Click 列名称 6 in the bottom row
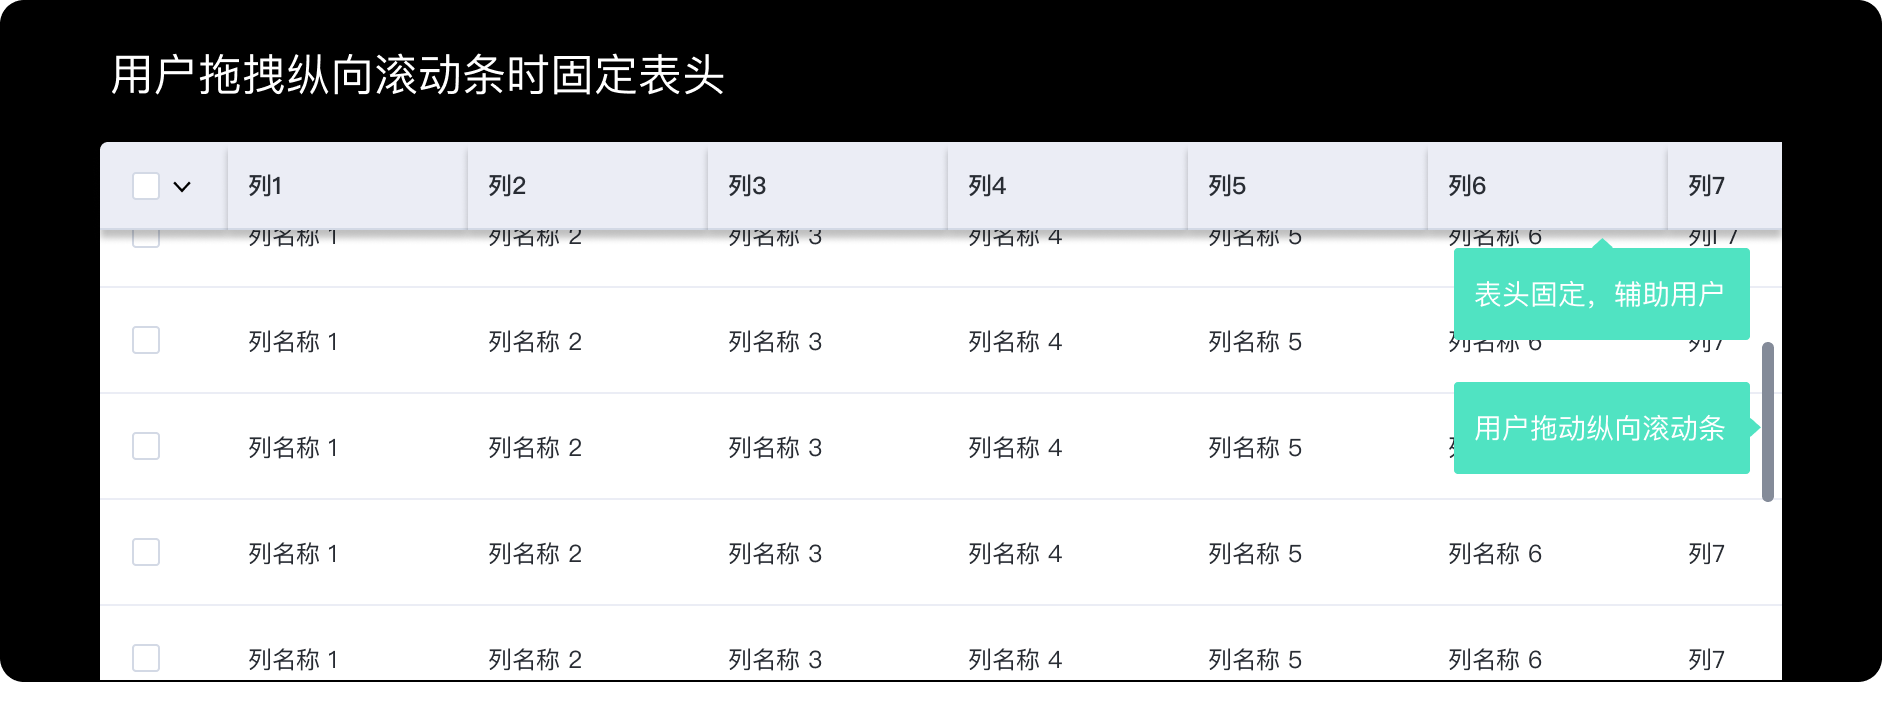1882x712 pixels. [x=1495, y=660]
